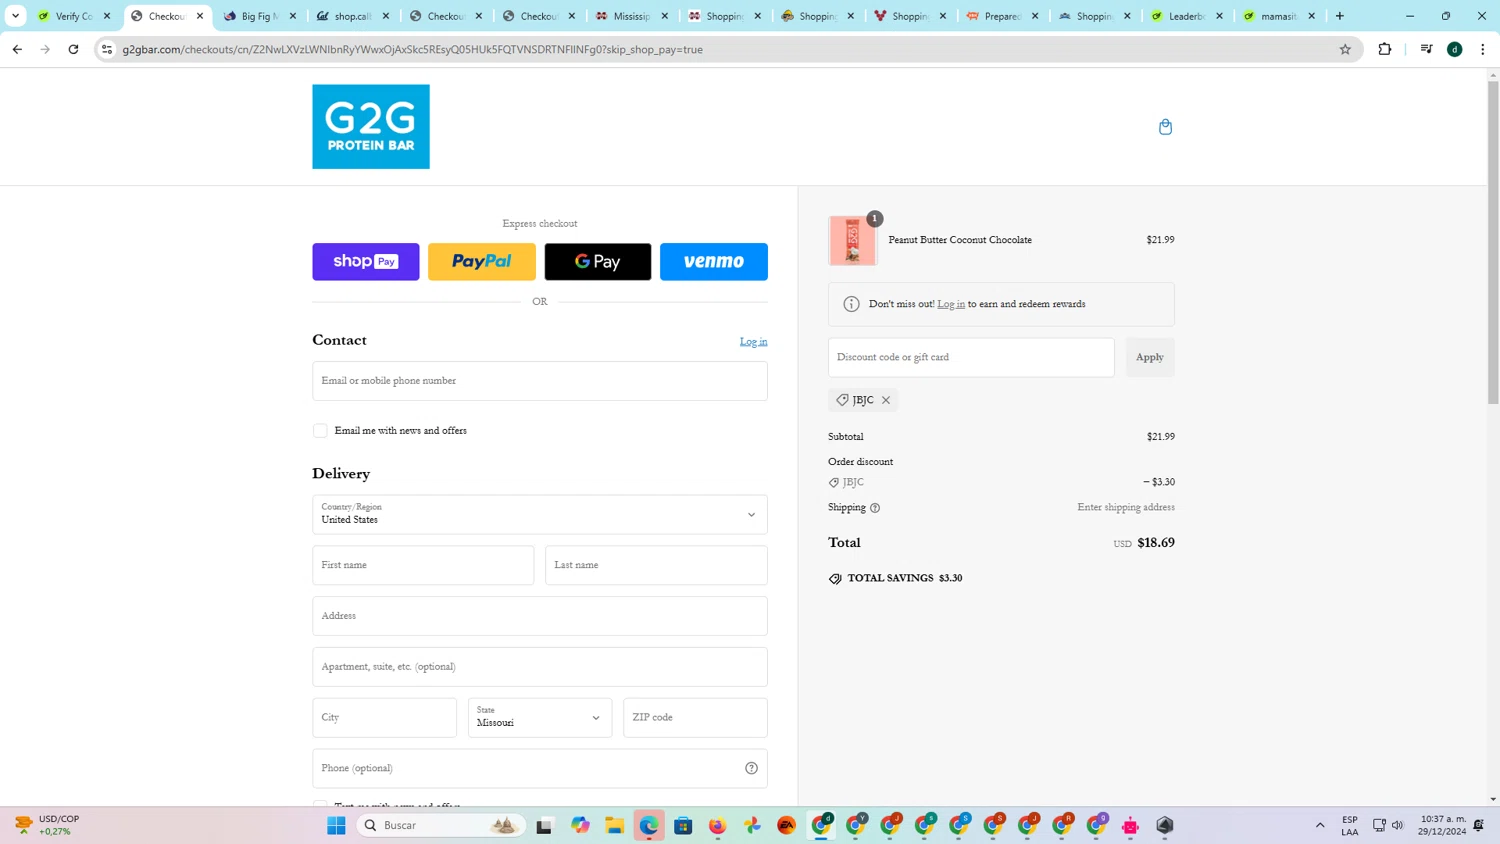Click Log in link in rewards notice

click(951, 304)
